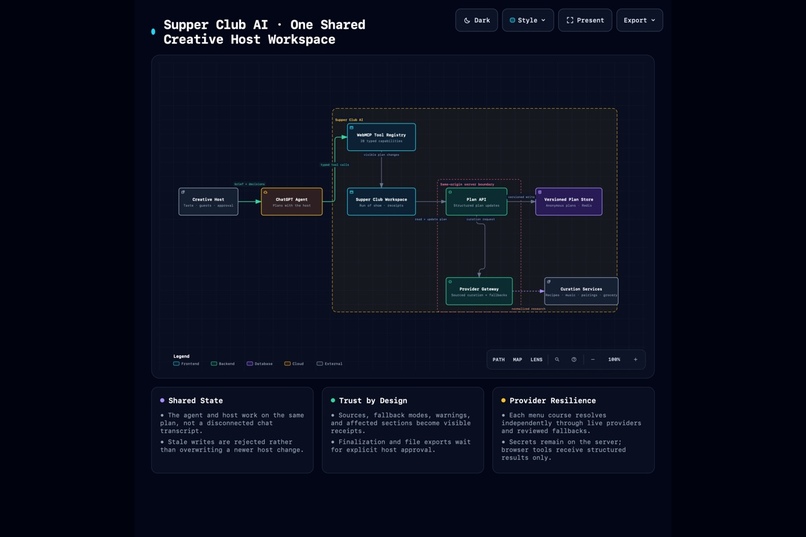This screenshot has width=806, height=537.
Task: Click the Cloud legend swatch
Action: coord(287,363)
